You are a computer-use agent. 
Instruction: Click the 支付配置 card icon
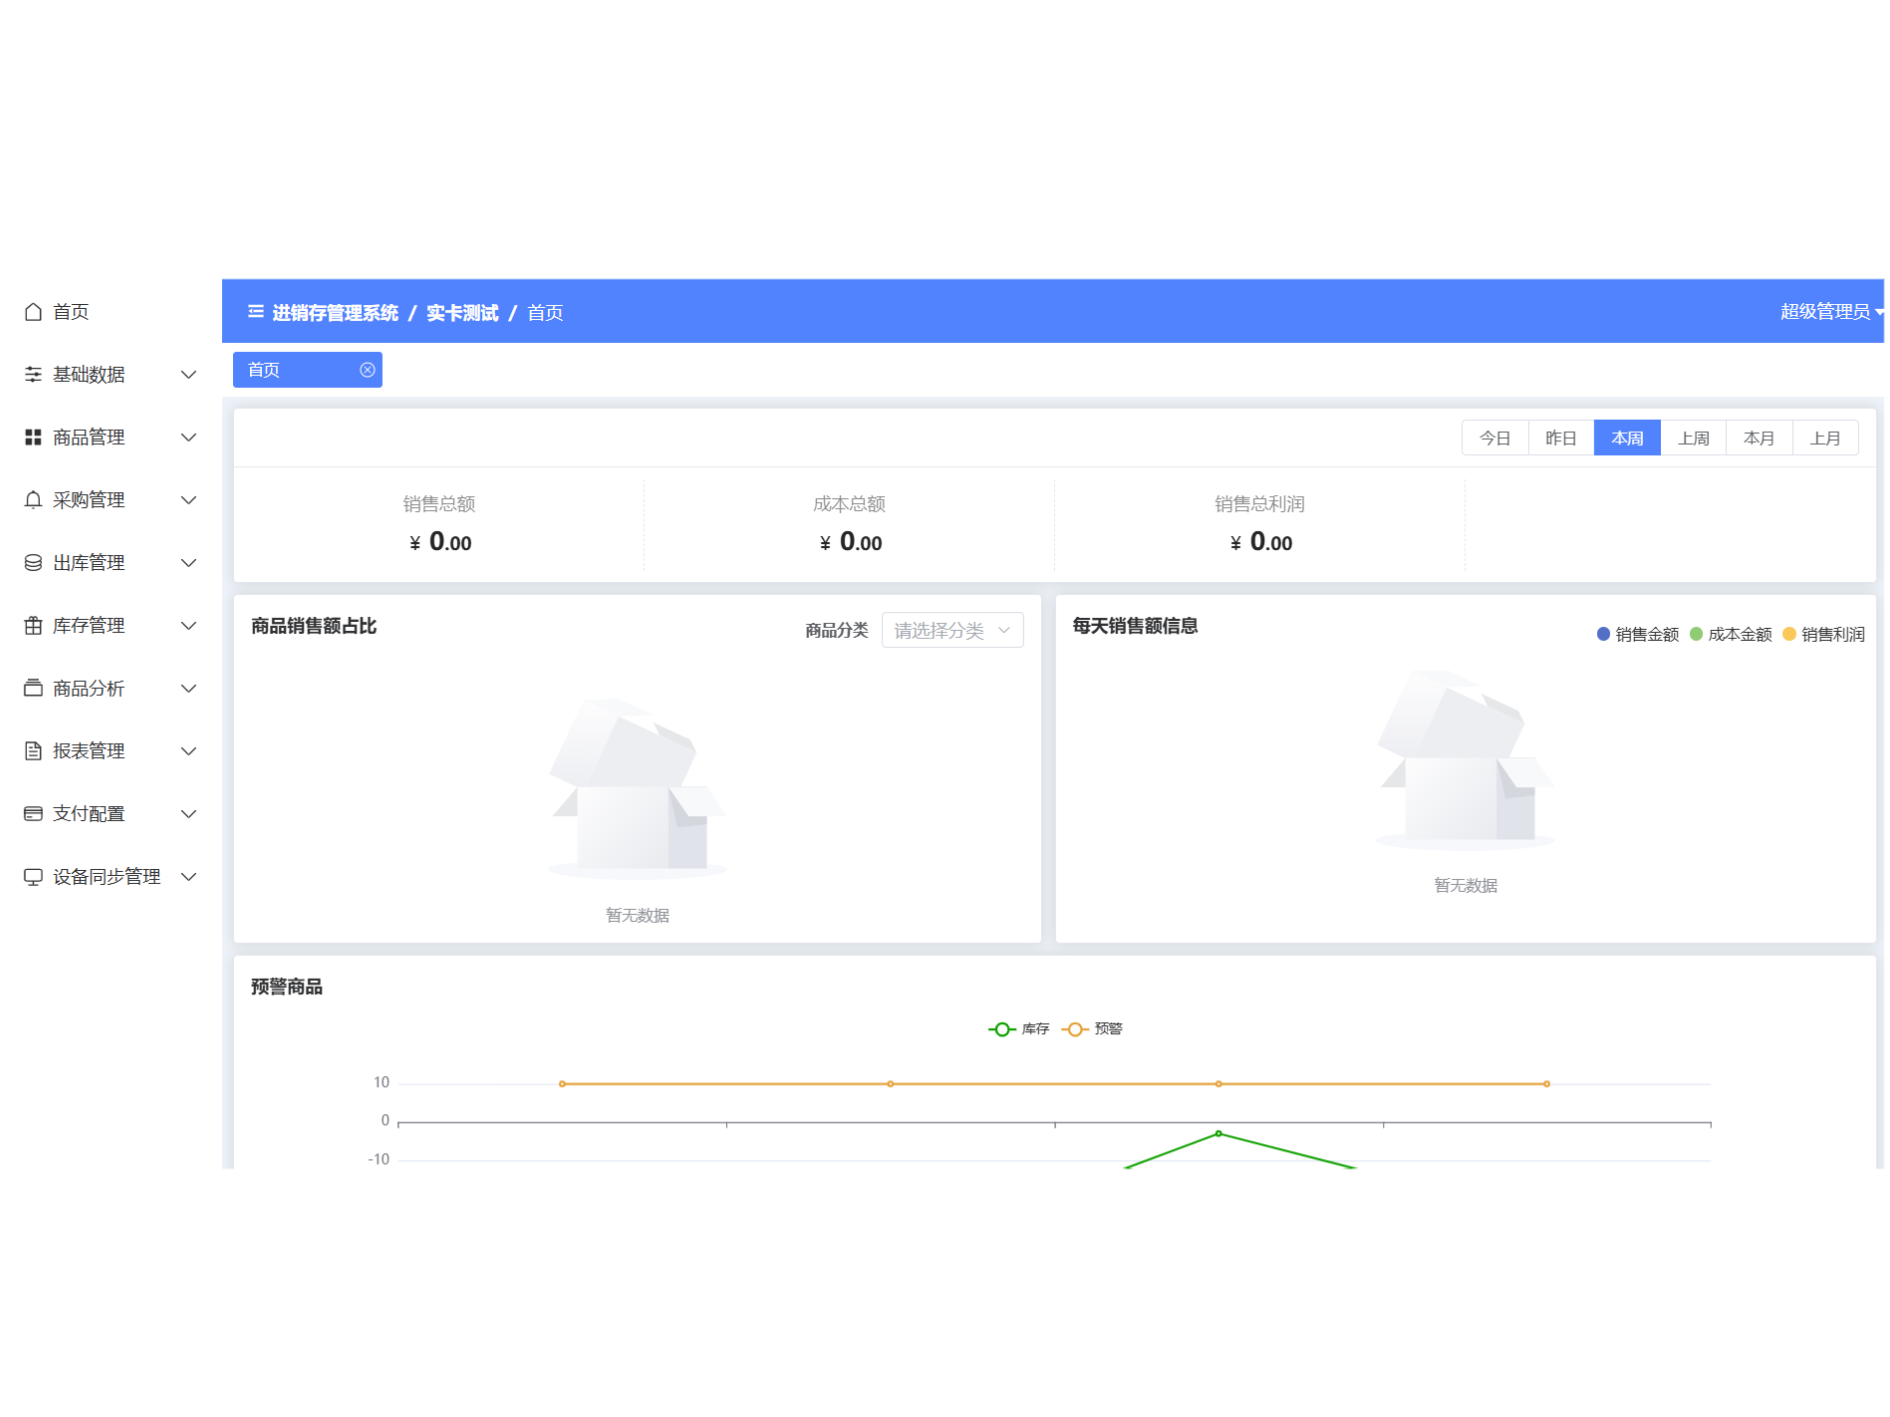(x=33, y=814)
